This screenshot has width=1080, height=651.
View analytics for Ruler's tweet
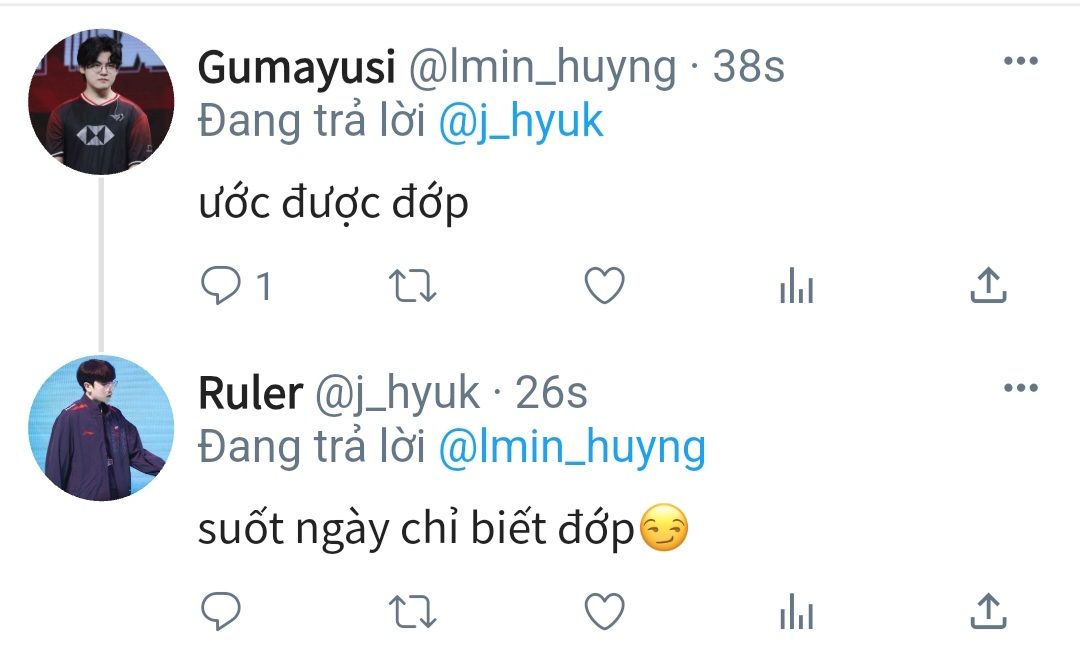[796, 611]
